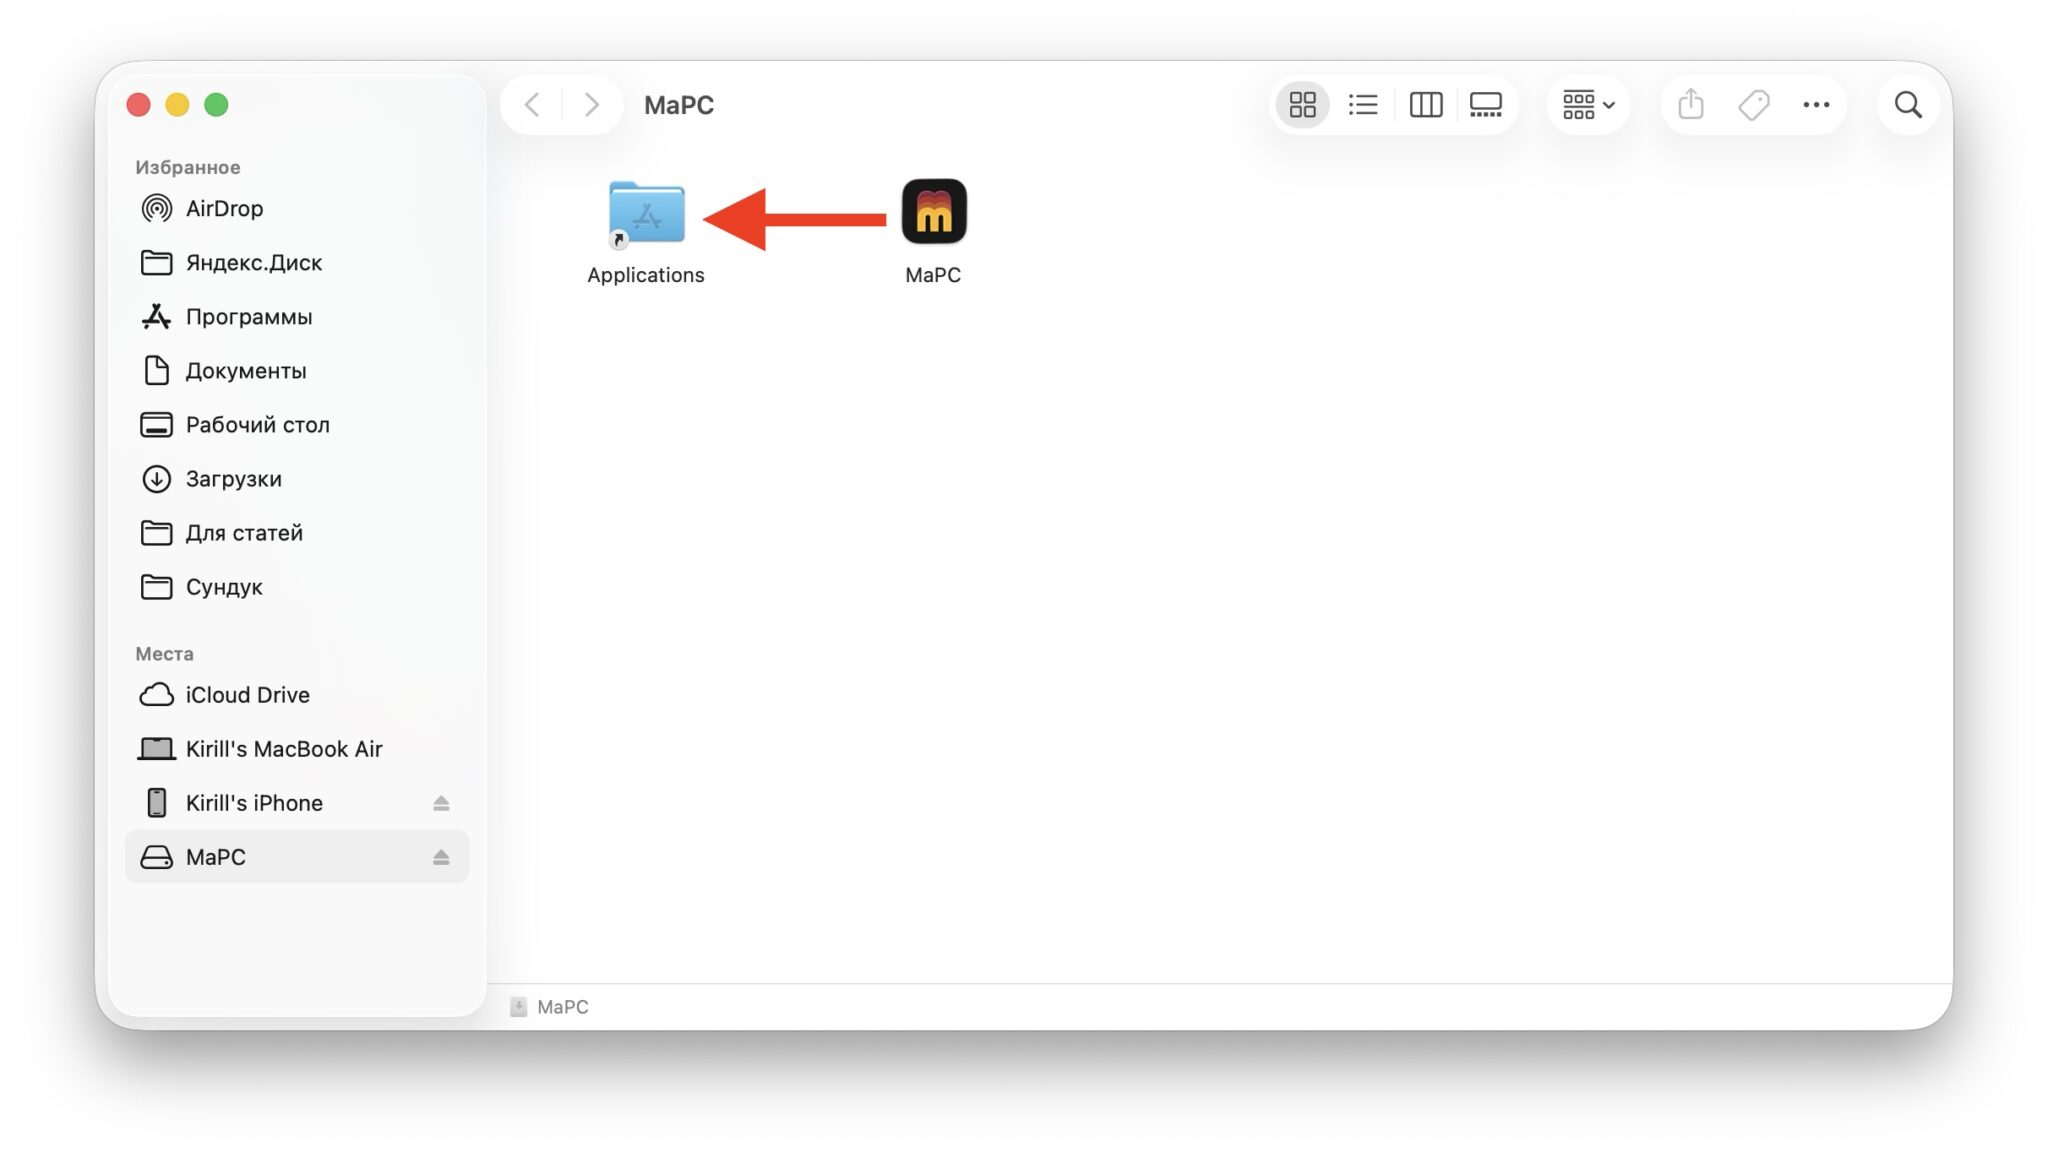Click the Избранное section header
The image size is (2048, 1152).
[188, 167]
